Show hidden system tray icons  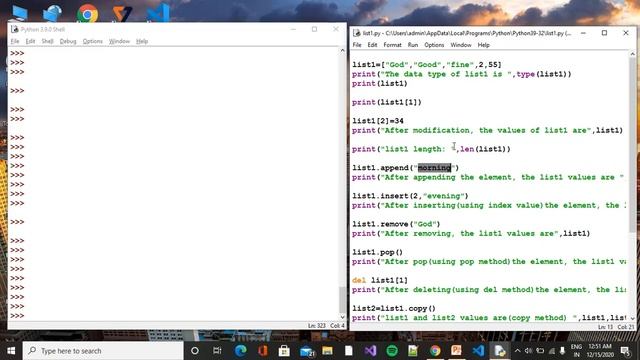pos(517,351)
